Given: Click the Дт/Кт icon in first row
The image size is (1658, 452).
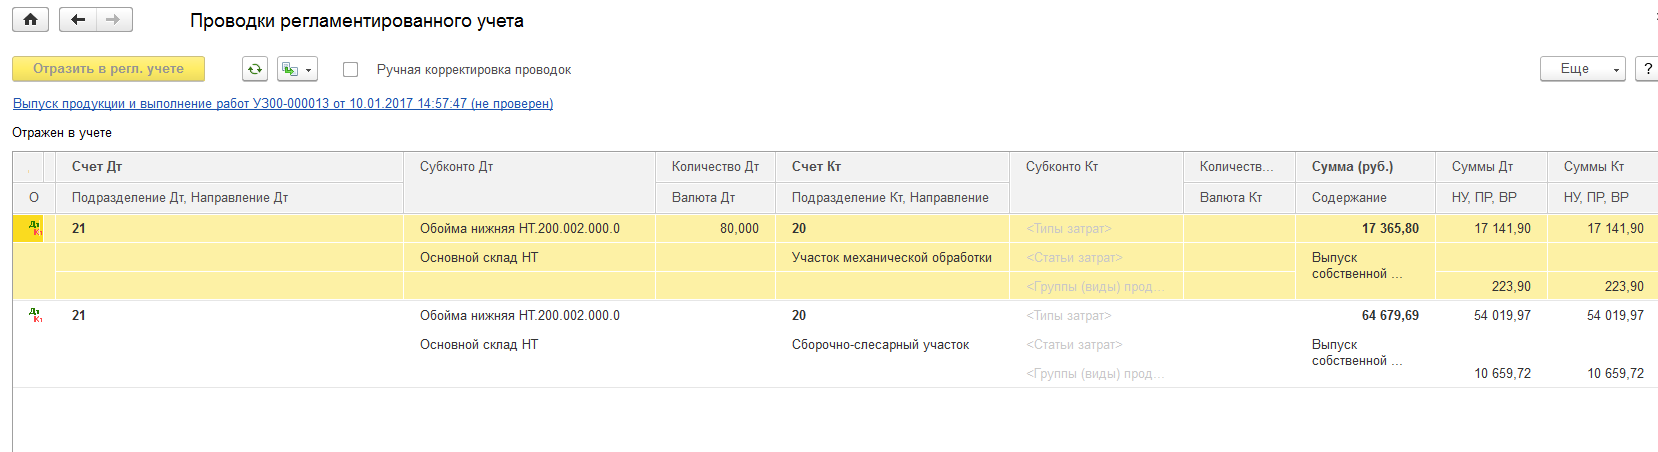Looking at the screenshot, I should (x=35, y=228).
